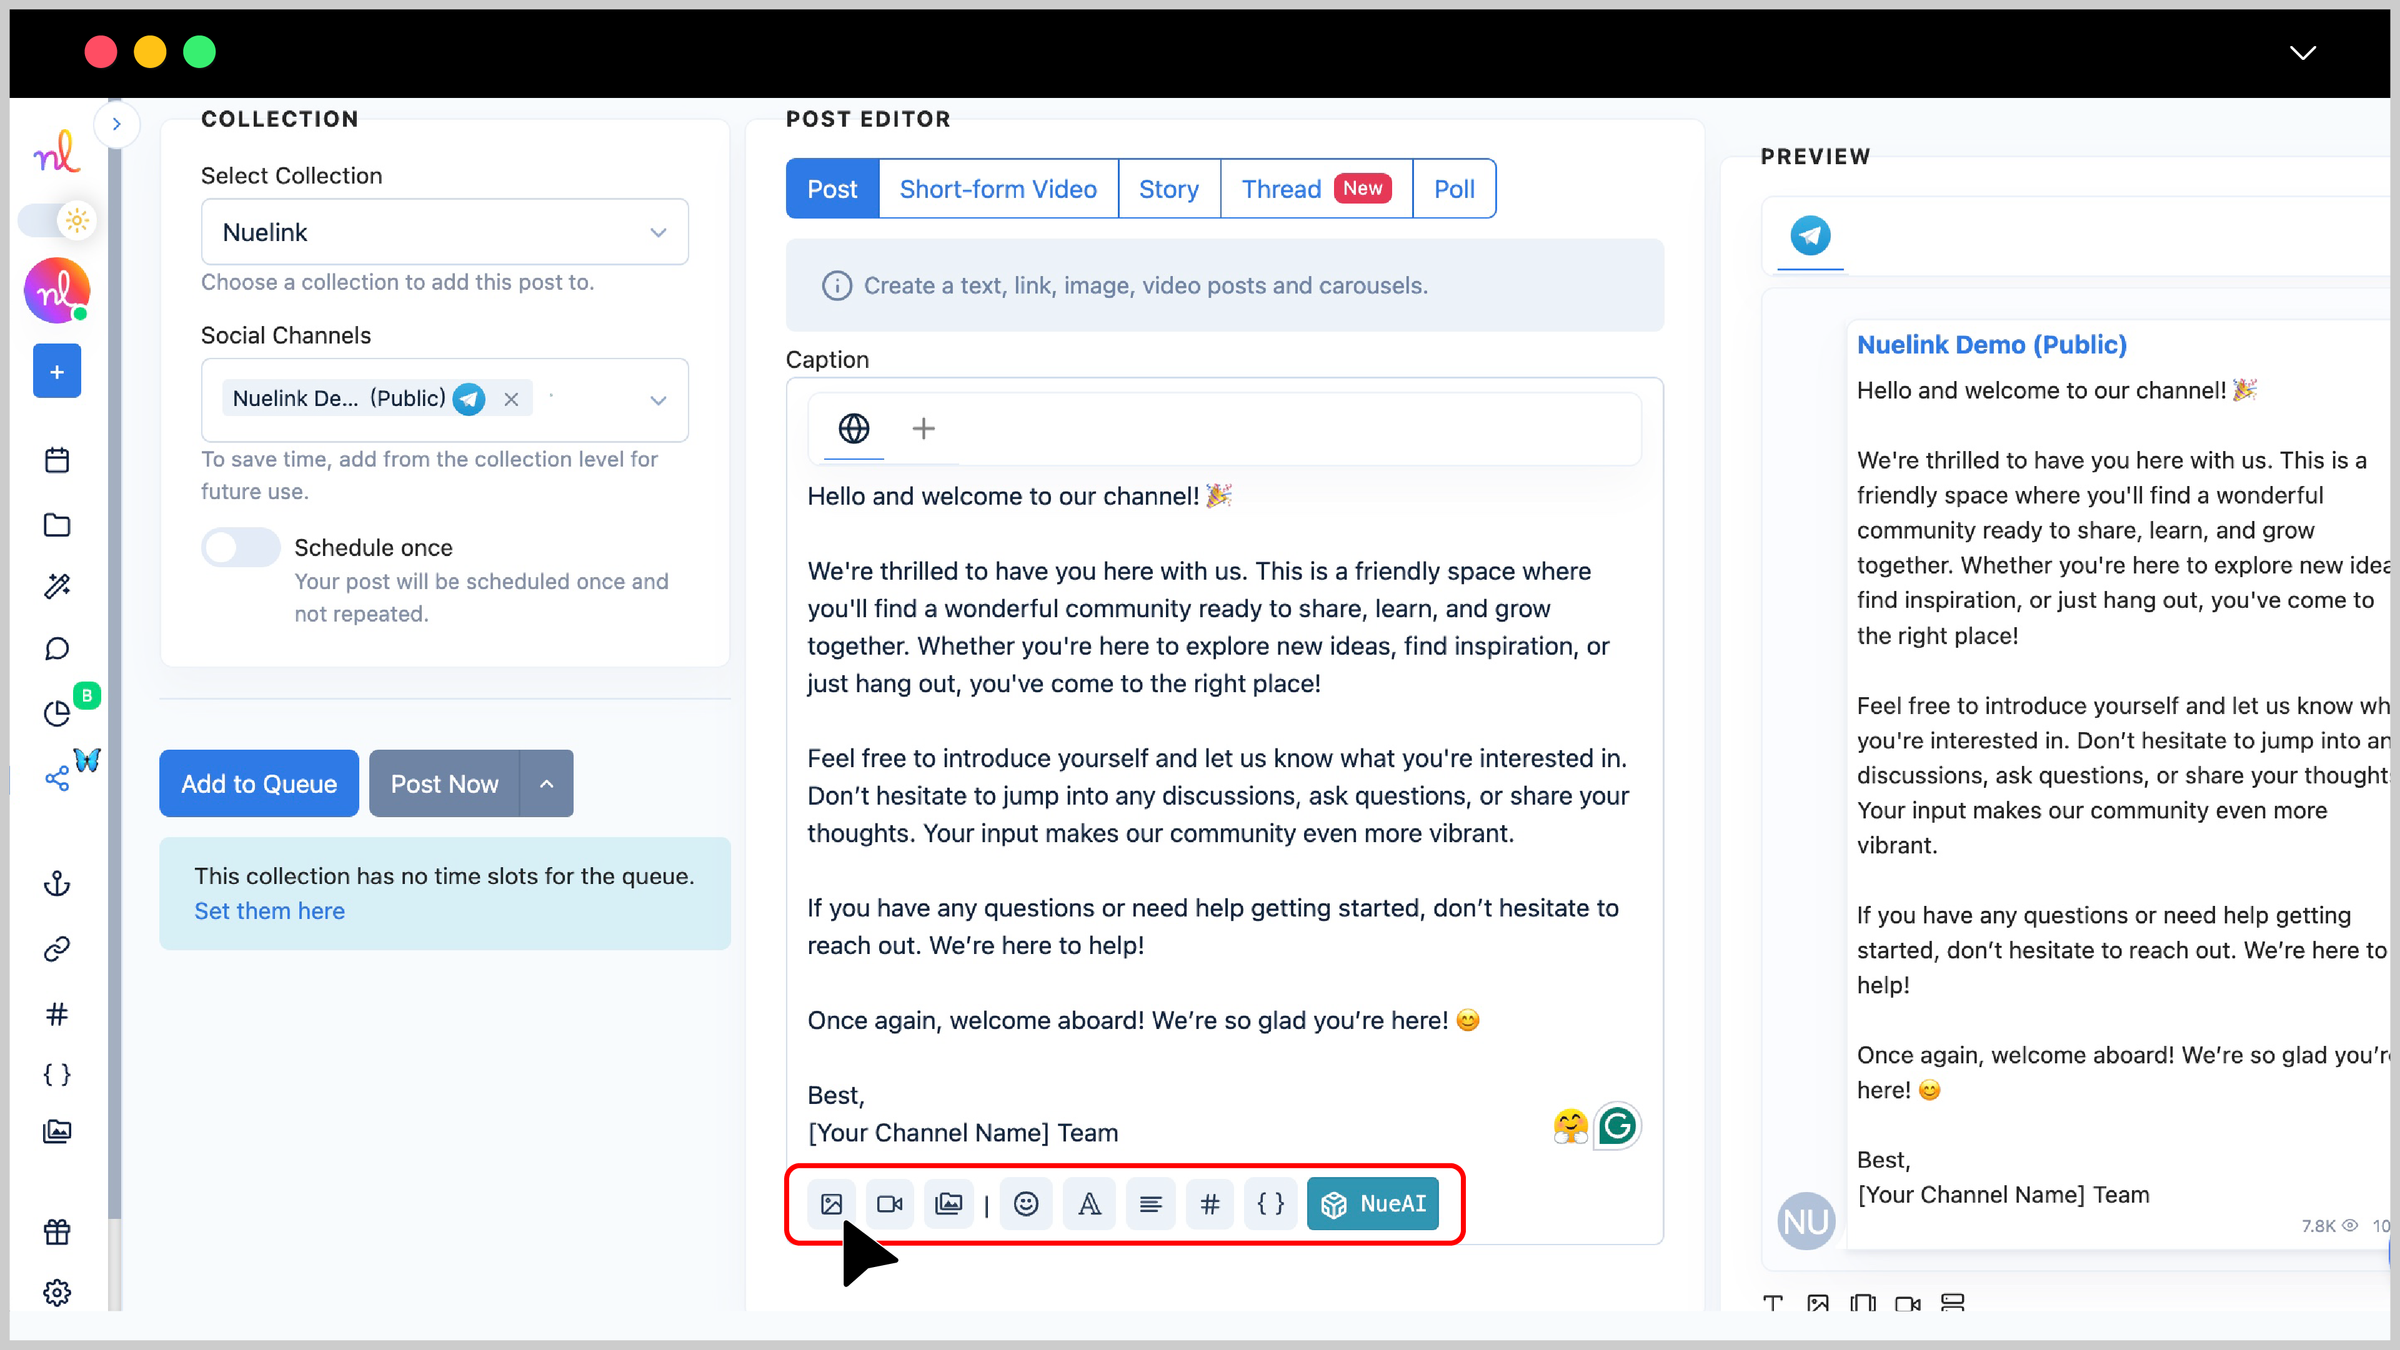Viewport: 2400px width, 1350px height.
Task: Toggle the Schedule once switch
Action: [241, 547]
